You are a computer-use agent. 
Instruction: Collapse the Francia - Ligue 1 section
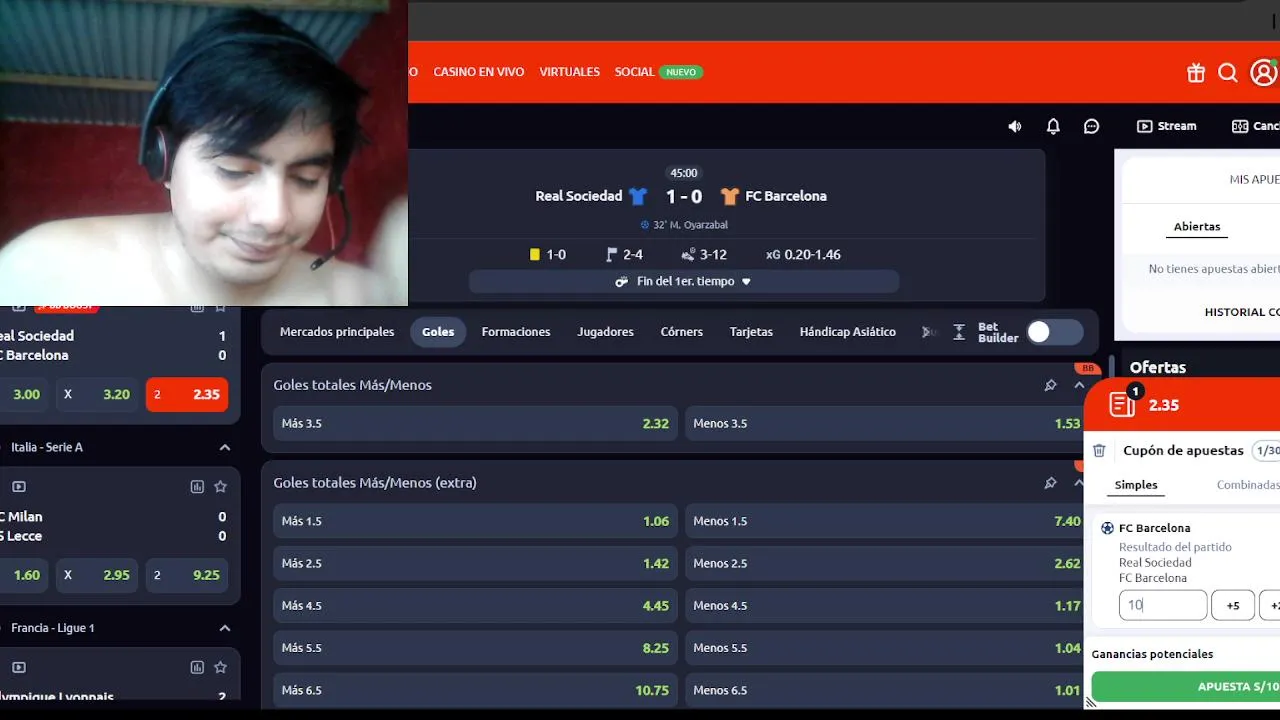(225, 628)
